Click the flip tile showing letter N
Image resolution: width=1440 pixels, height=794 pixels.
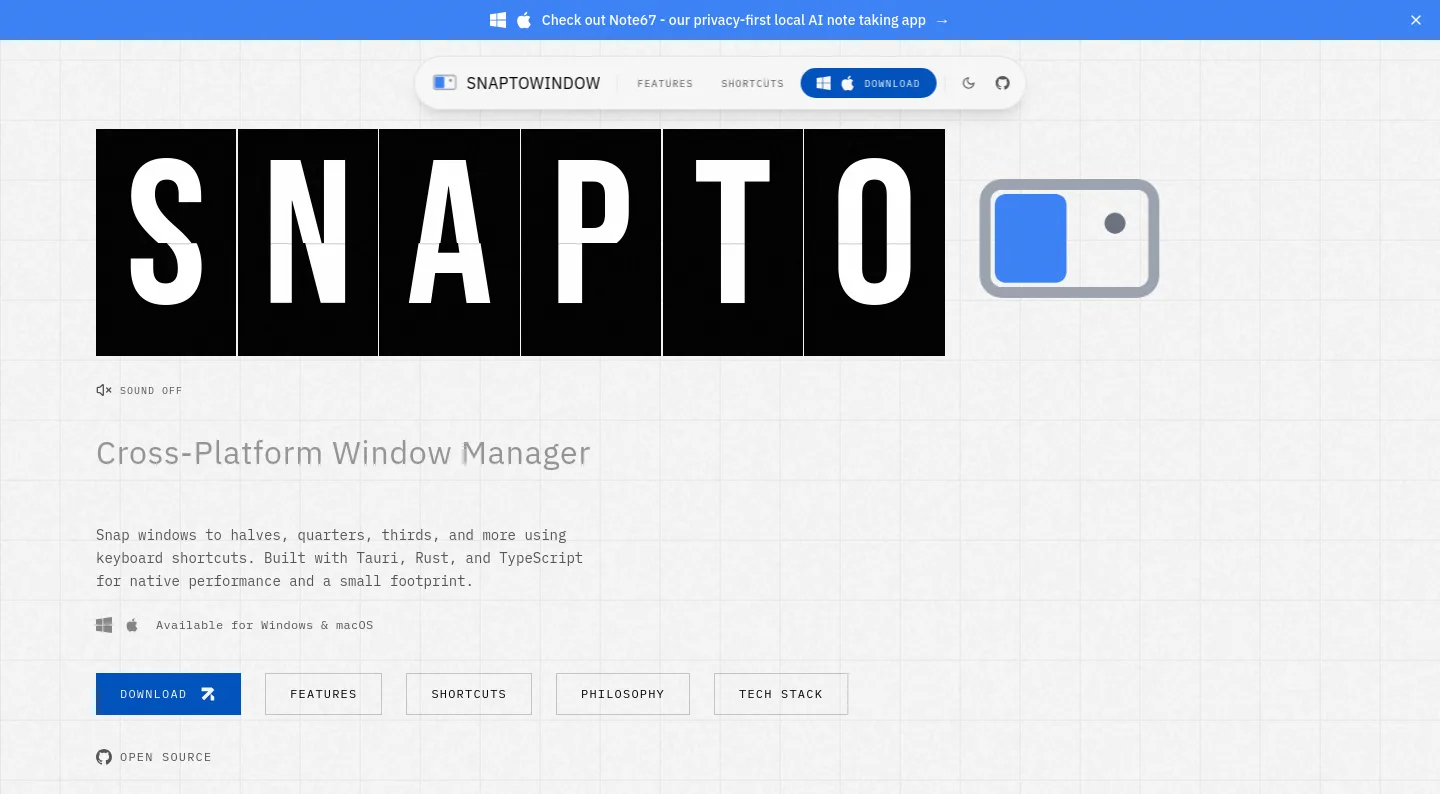(308, 242)
